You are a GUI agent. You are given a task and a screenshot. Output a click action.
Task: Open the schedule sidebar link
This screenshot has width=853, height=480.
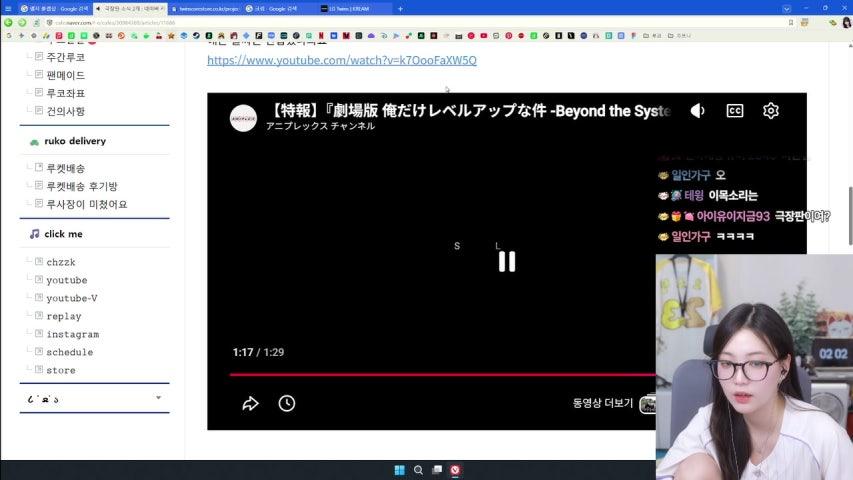click(x=70, y=352)
